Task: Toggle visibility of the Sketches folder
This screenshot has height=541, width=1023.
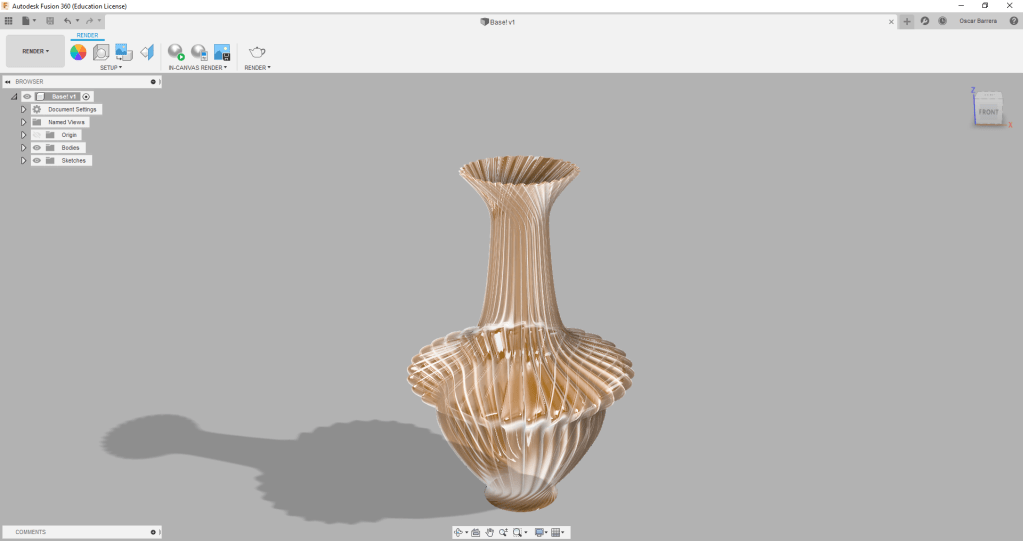Action: (37, 161)
